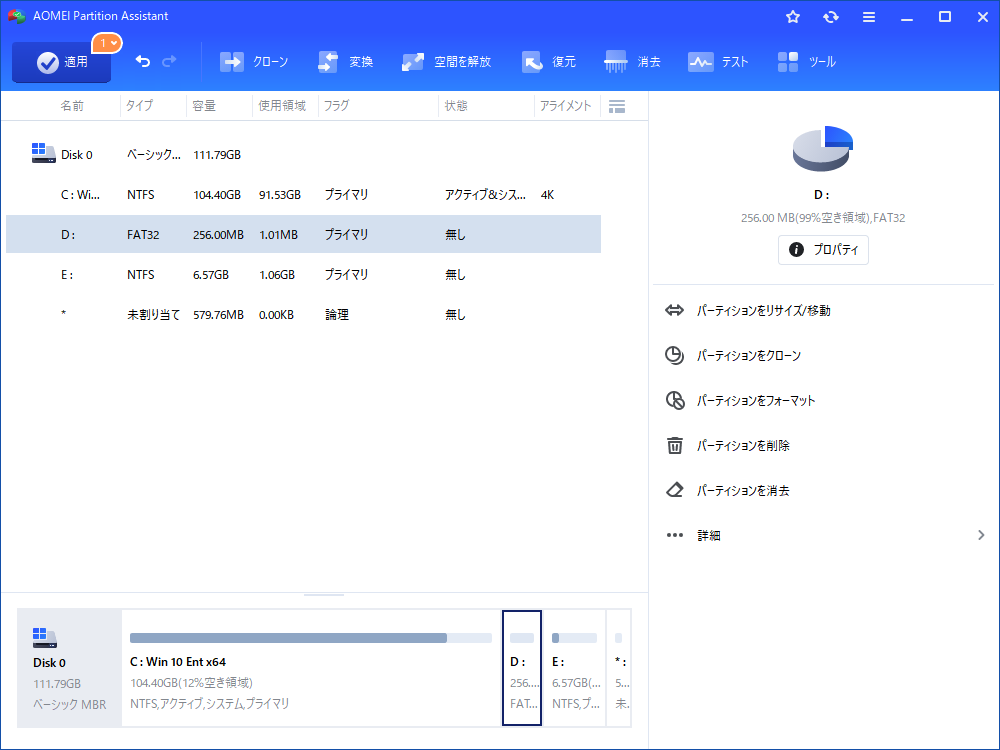Select Resize/Move Partition (パーティションをリサイズ/移動)
This screenshot has width=1000, height=750.
pos(763,311)
